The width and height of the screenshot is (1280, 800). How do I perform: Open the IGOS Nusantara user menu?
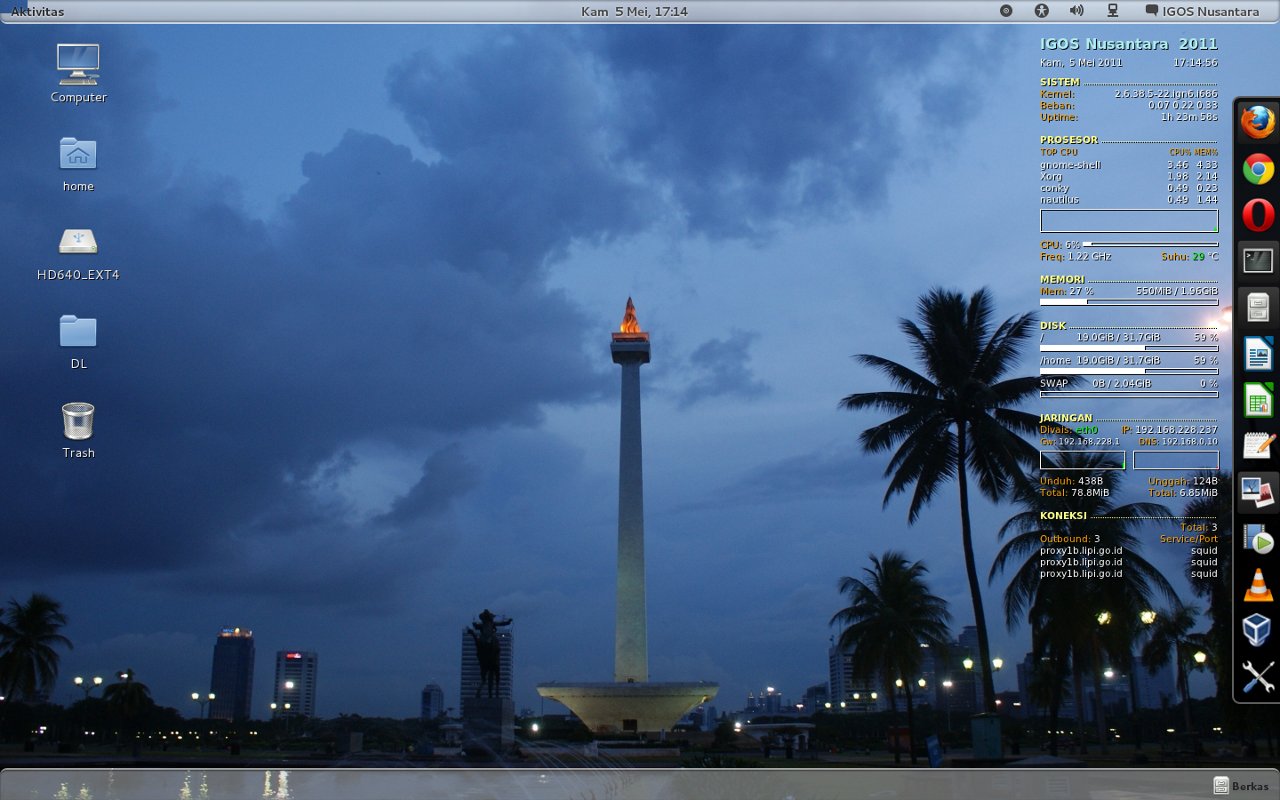(1202, 11)
